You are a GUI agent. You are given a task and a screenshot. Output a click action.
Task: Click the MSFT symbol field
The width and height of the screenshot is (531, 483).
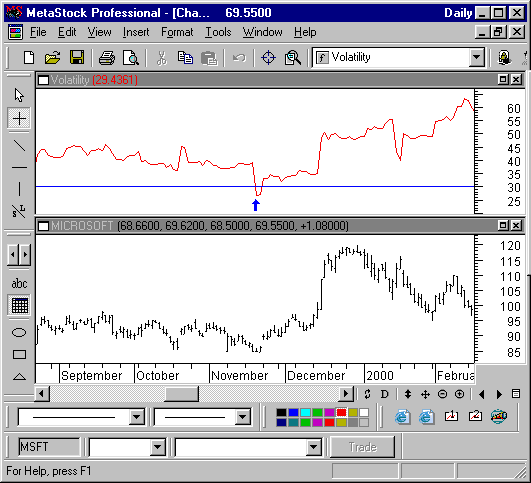pos(49,447)
